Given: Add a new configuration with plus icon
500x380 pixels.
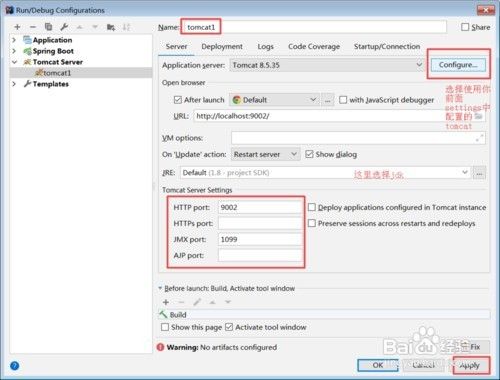Looking at the screenshot, I should tap(17, 27).
